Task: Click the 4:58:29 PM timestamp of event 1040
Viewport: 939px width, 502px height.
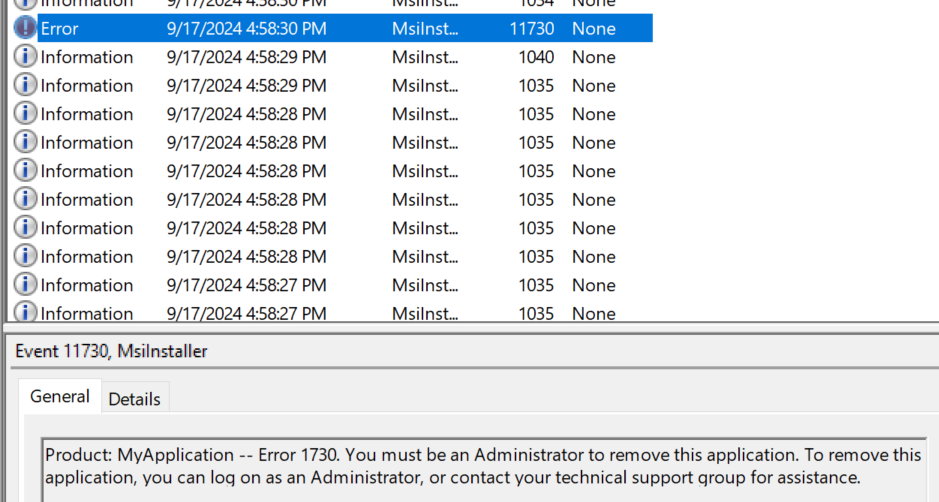Action: pyautogui.click(x=246, y=57)
